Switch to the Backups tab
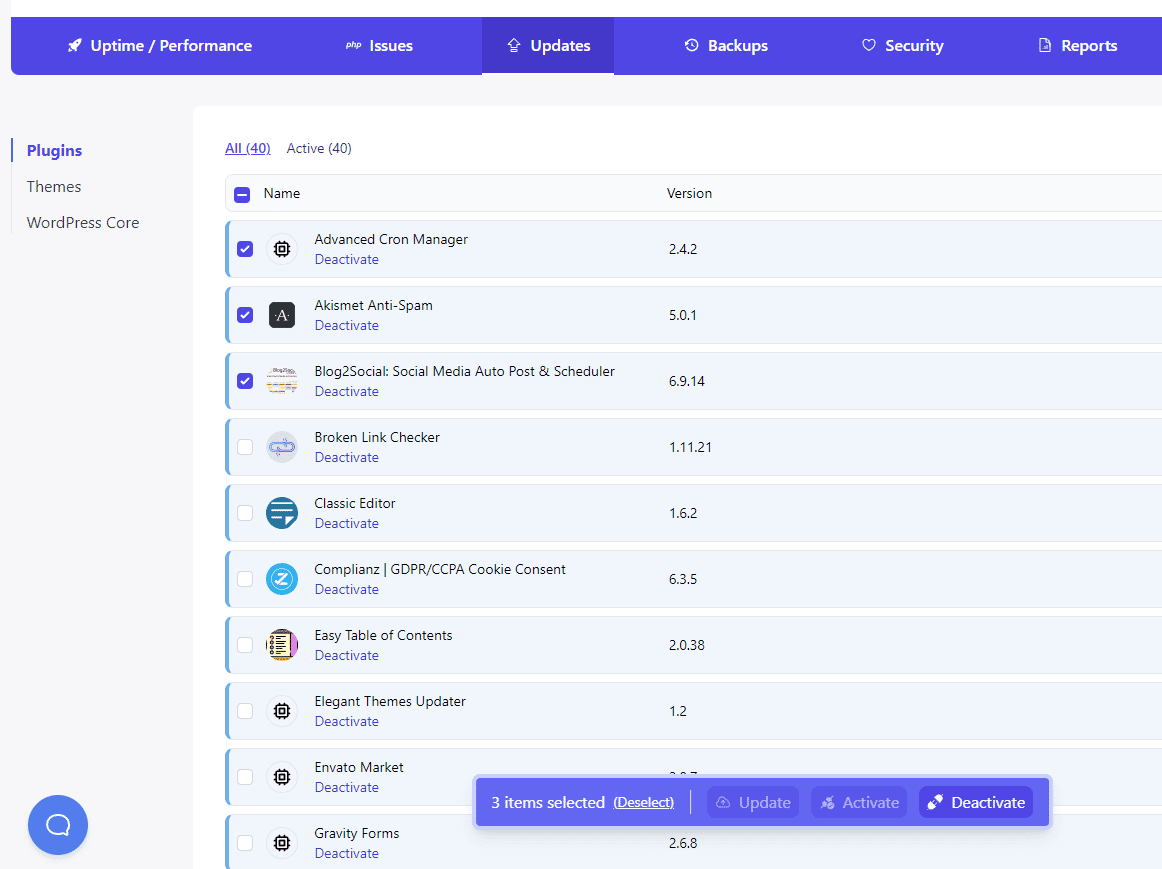The width and height of the screenshot is (1162, 869). click(x=726, y=46)
